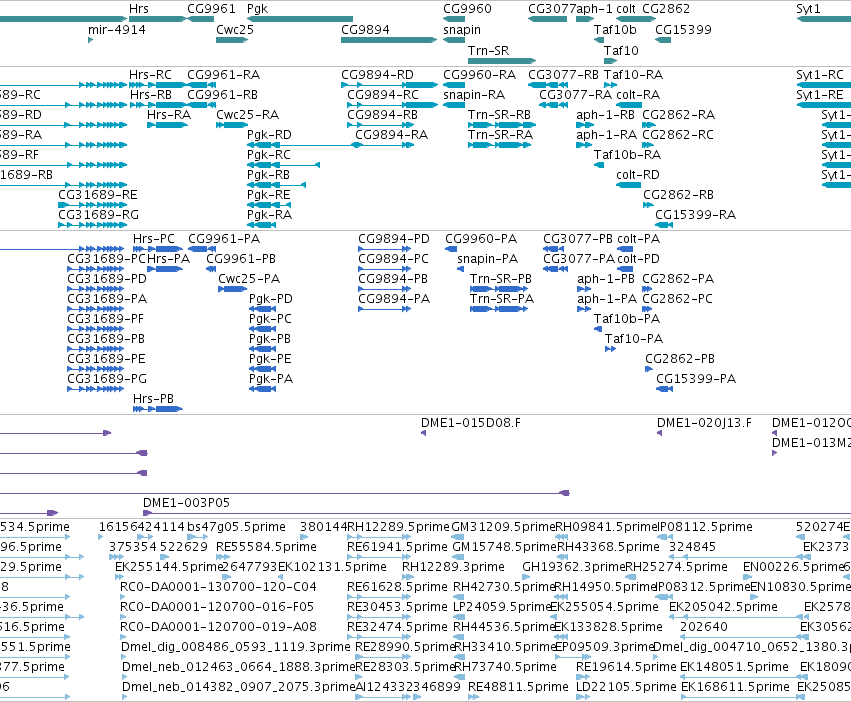The width and height of the screenshot is (851, 702).
Task: Click the LD22105.5prime EST label
Action: [626, 687]
